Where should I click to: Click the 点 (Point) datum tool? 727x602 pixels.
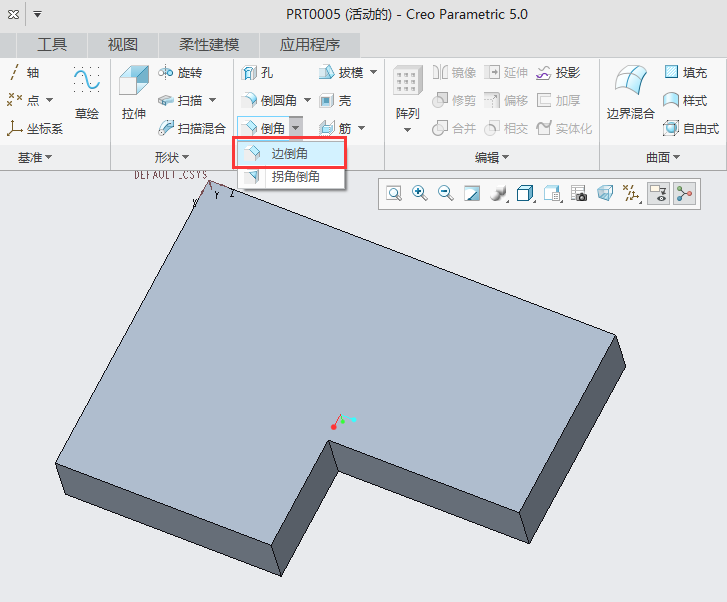(x=24, y=100)
